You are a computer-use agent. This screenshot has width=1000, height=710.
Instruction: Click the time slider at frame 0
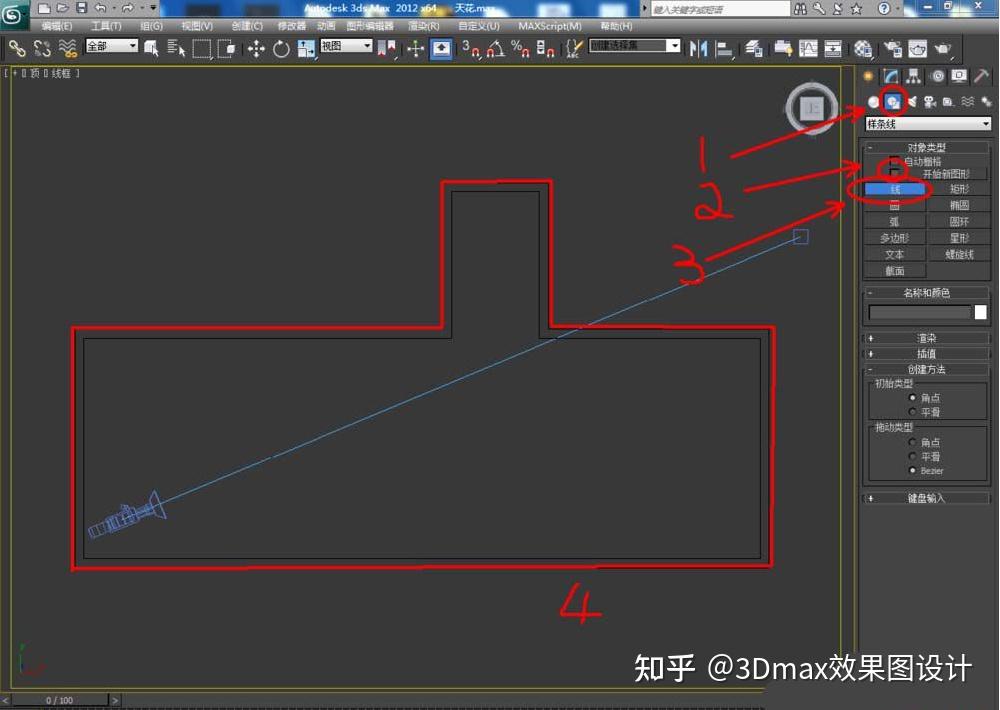58,700
